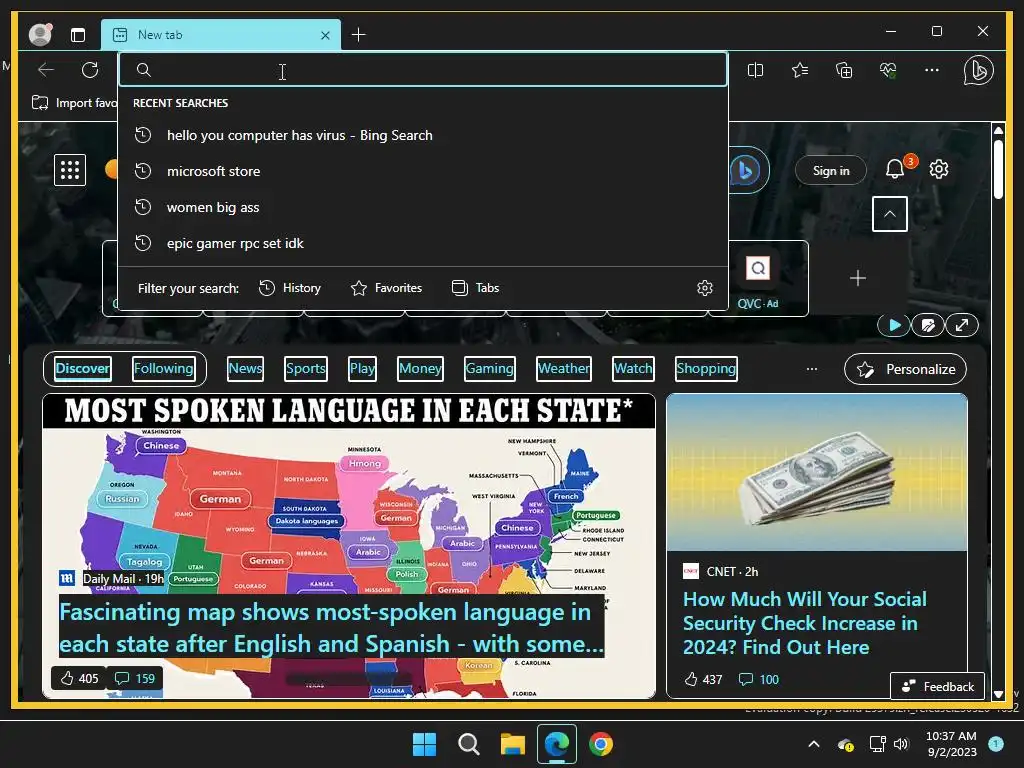Viewport: 1024px width, 768px height.
Task: Click the page vertical scrollbar thumb
Action: [998, 169]
